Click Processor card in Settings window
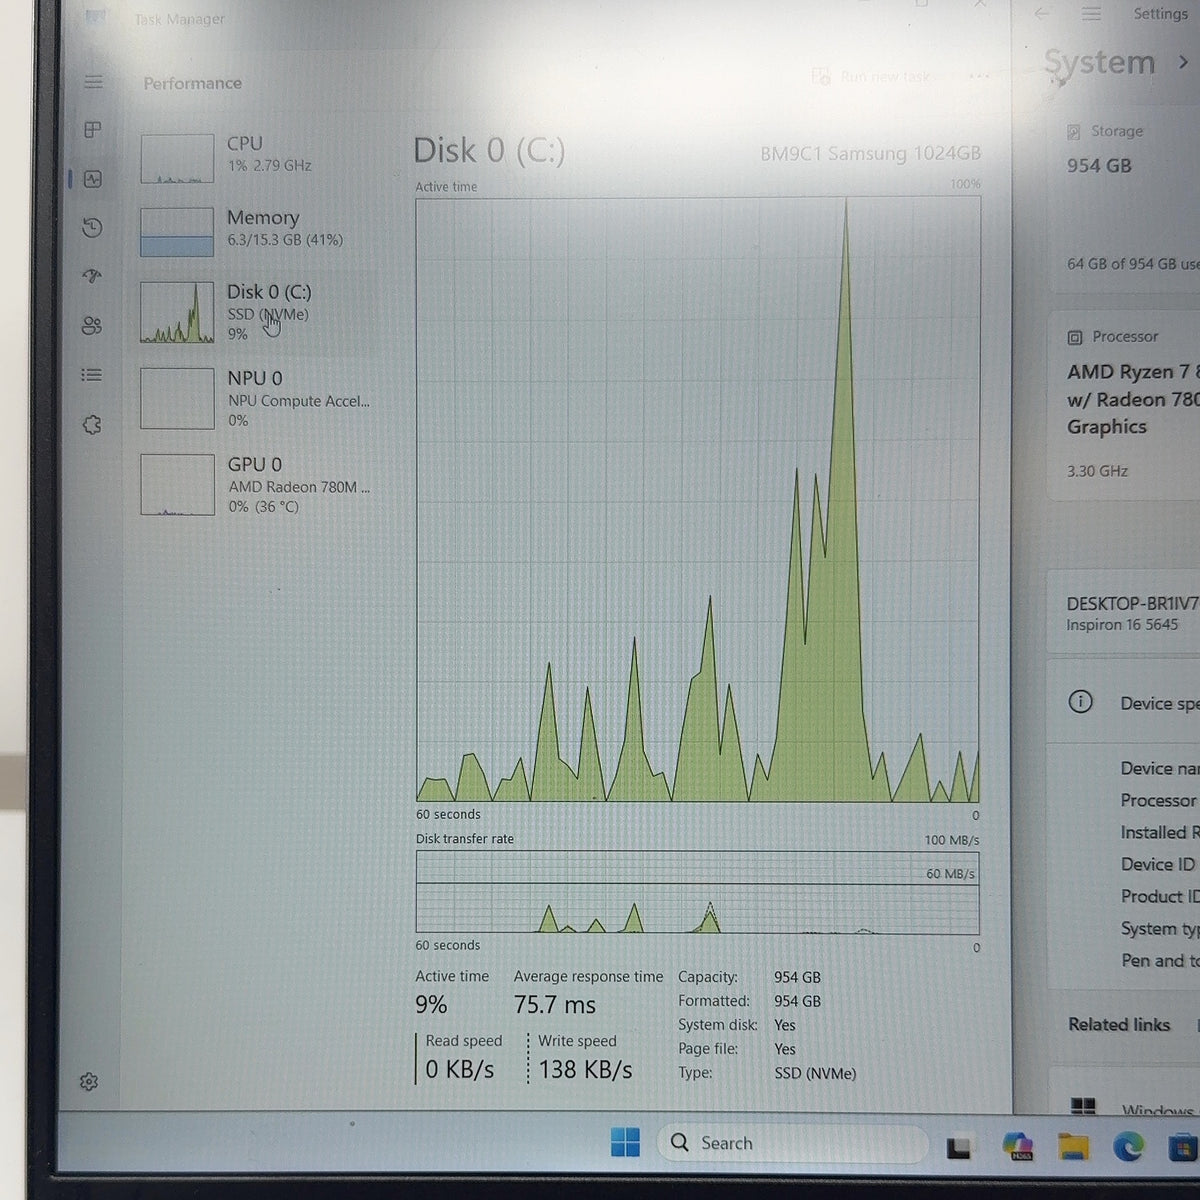 click(x=1124, y=405)
